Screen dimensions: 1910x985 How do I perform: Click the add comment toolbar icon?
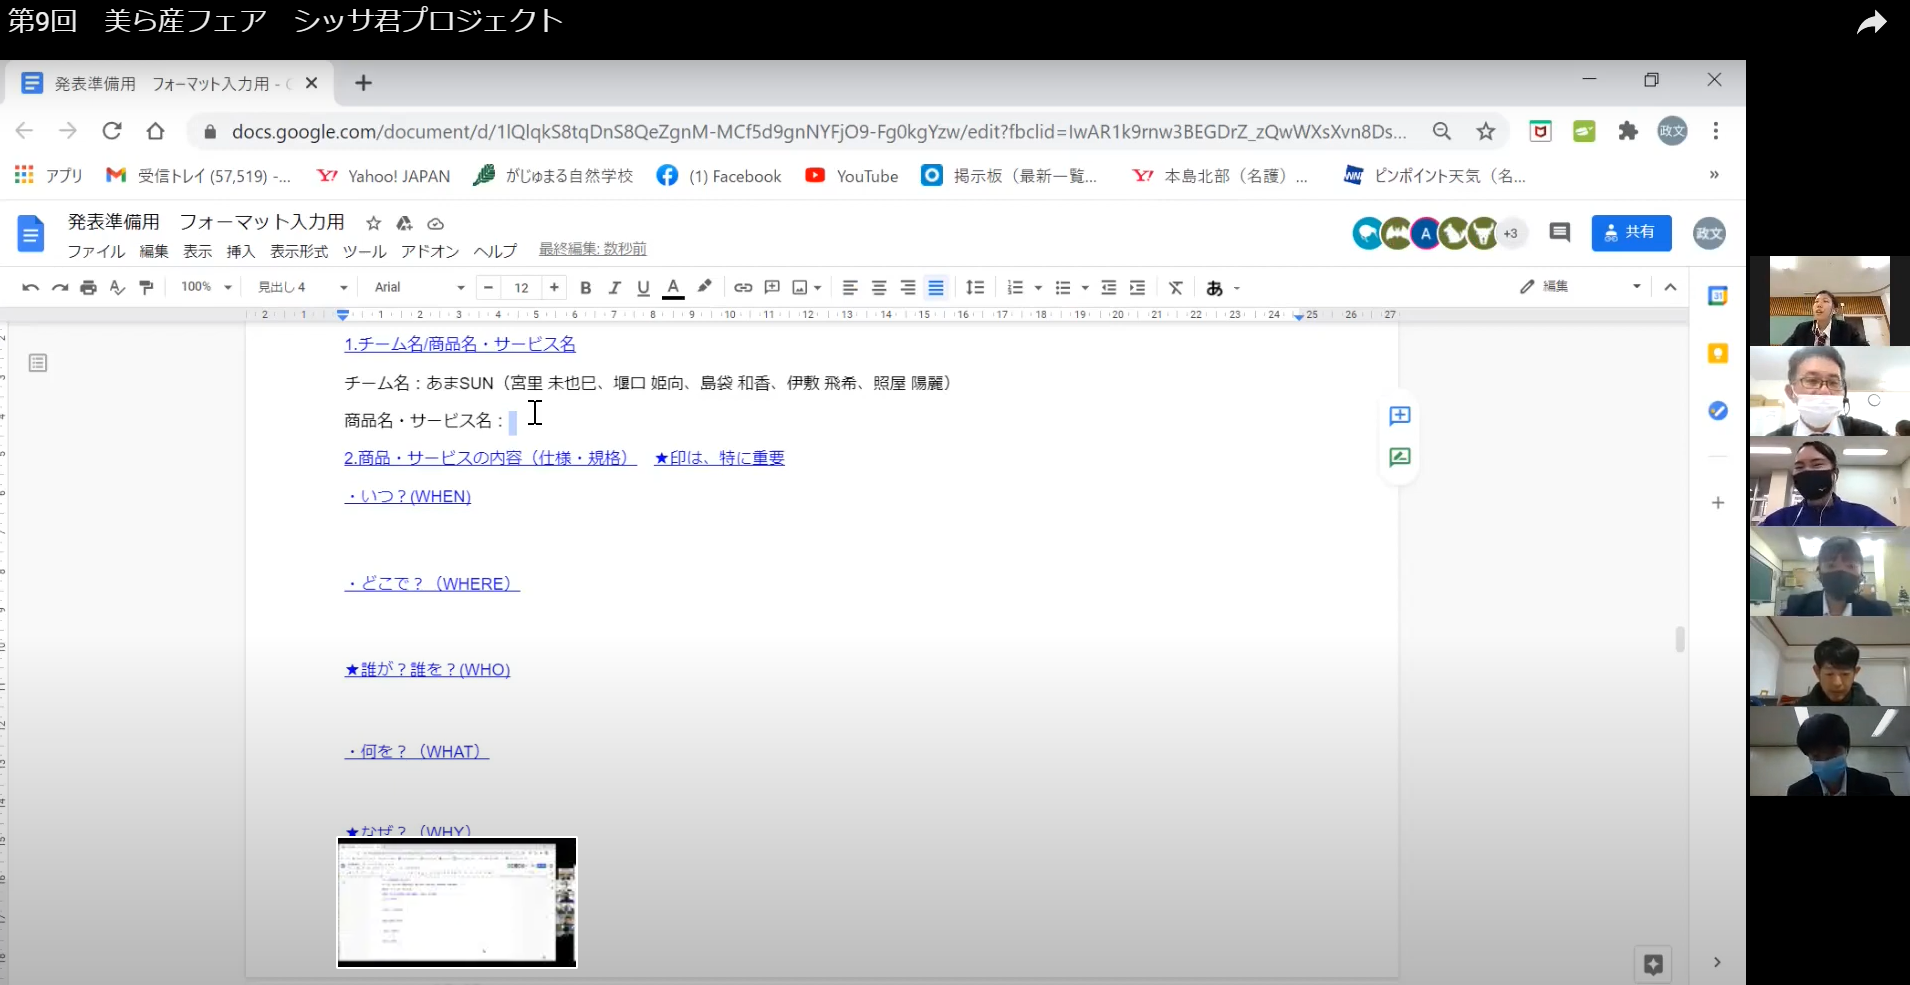[772, 288]
